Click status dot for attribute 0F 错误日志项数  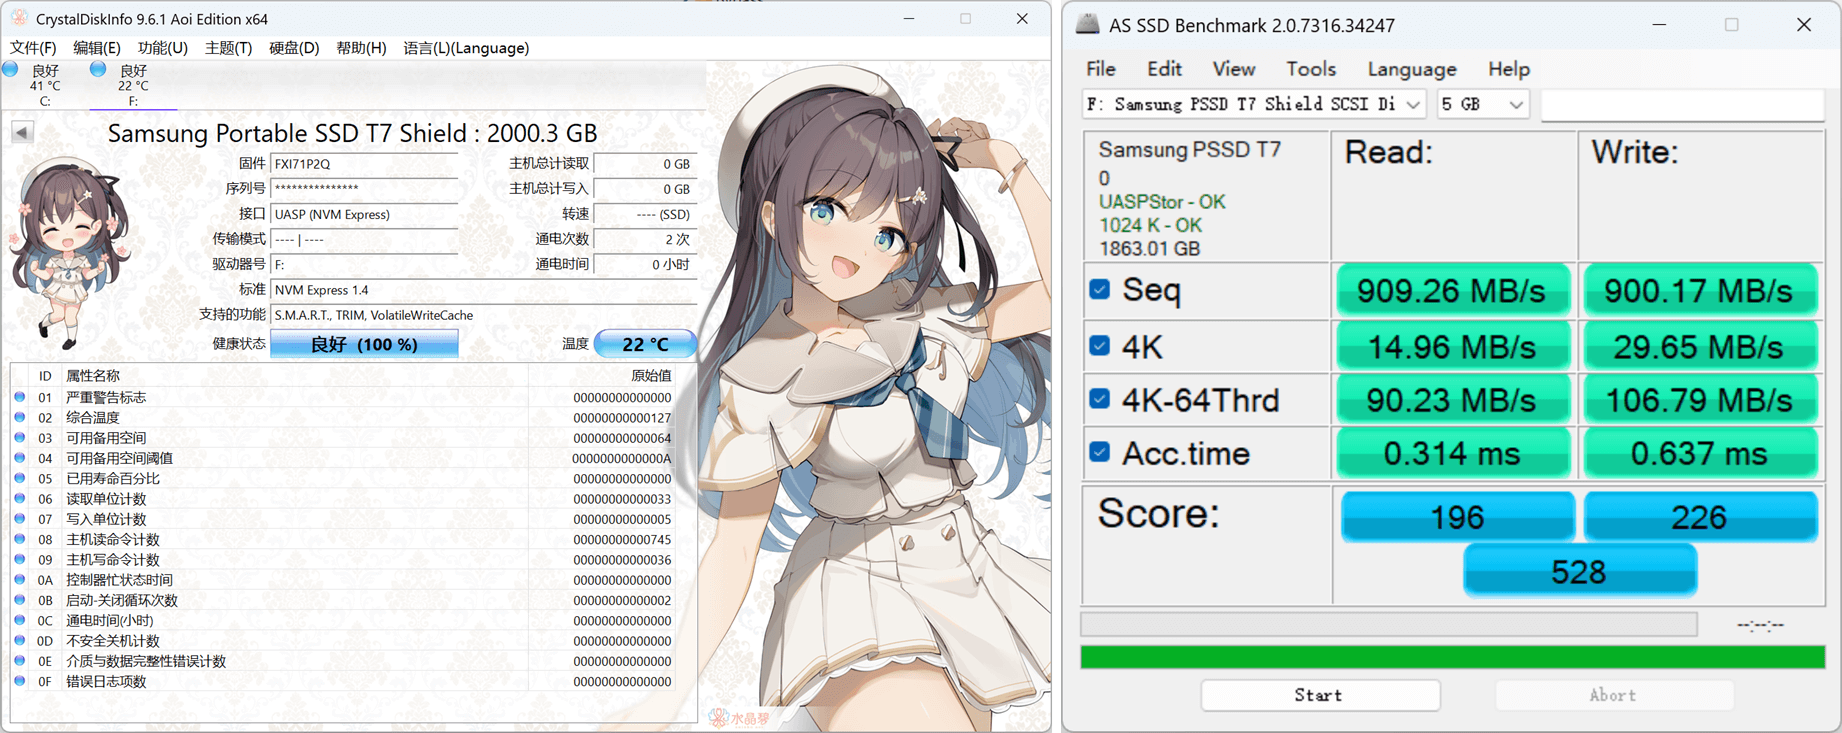tap(20, 681)
